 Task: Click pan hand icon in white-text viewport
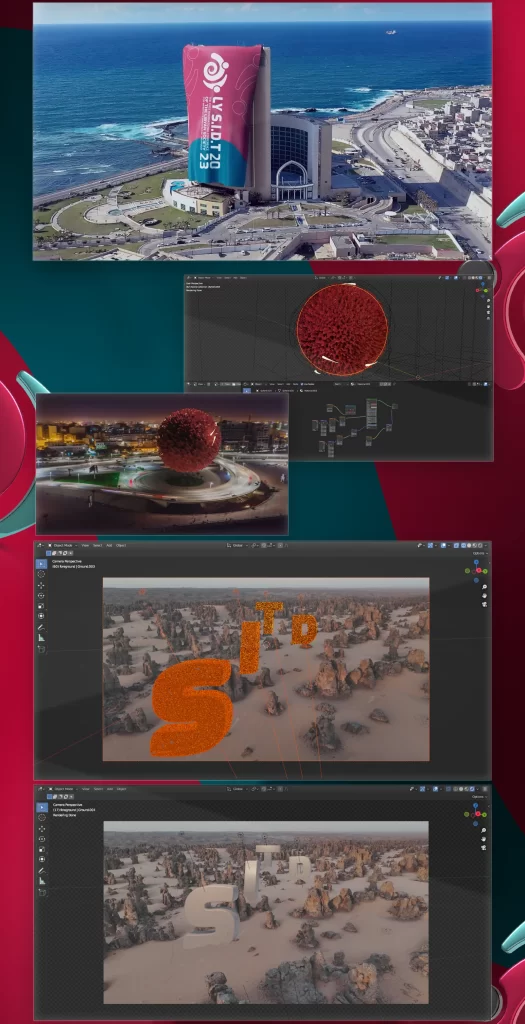click(484, 839)
